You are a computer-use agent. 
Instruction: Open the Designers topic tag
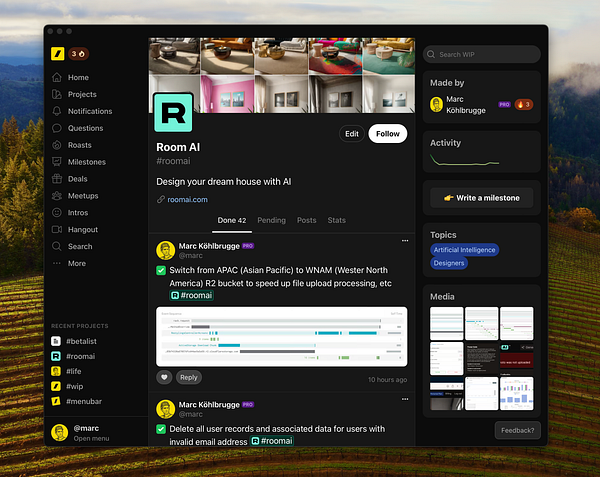(x=449, y=263)
